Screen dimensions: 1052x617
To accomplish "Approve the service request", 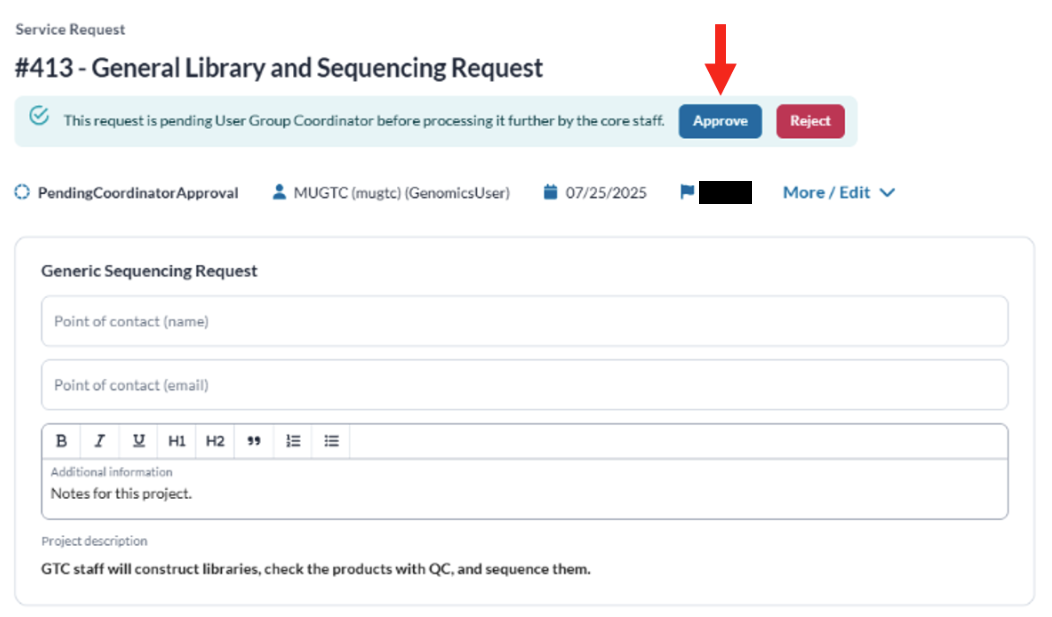I will [720, 121].
